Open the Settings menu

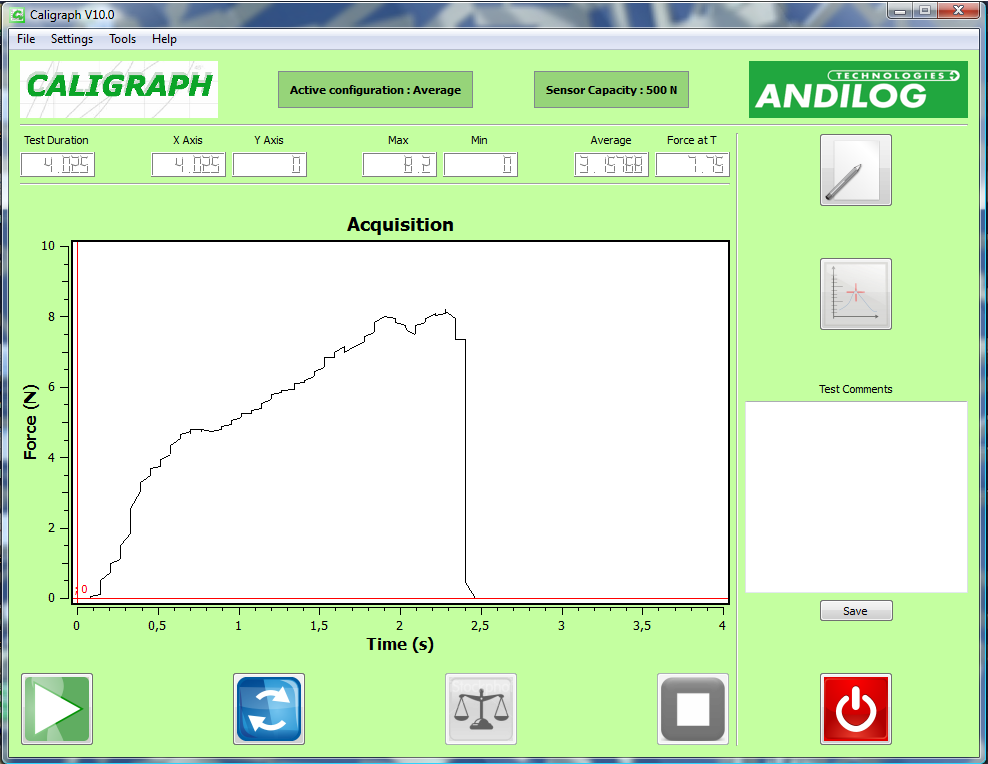(72, 39)
